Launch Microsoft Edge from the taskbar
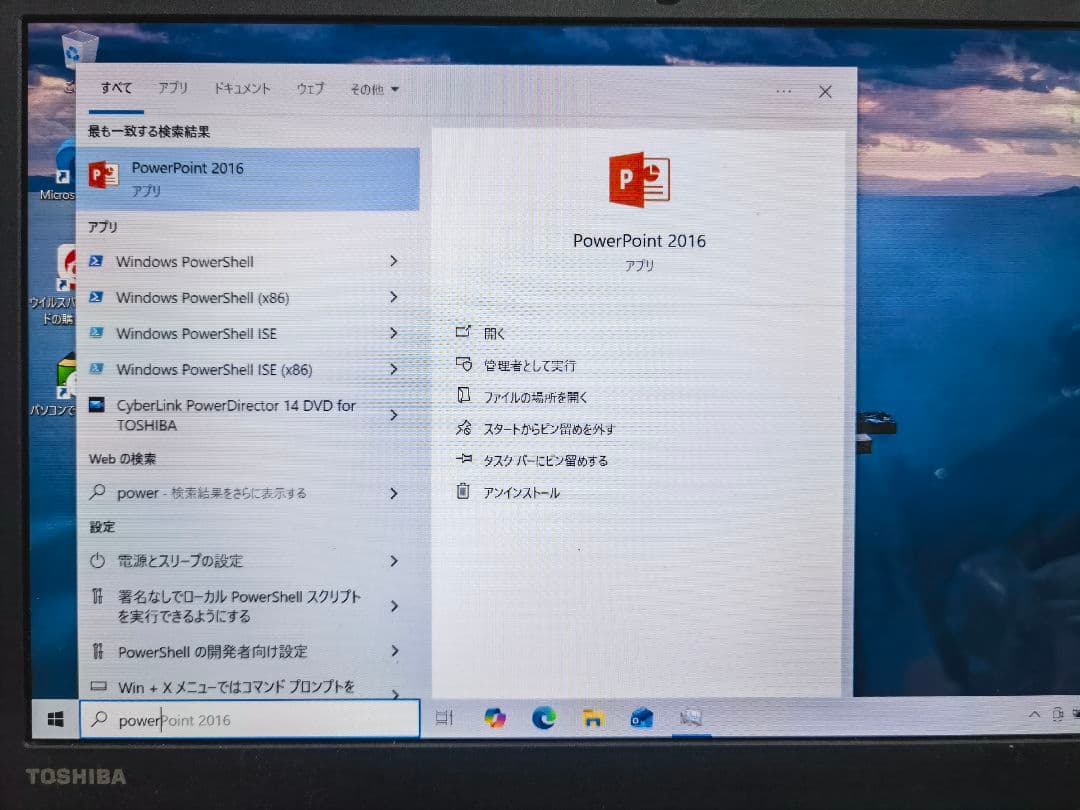 pyautogui.click(x=545, y=717)
